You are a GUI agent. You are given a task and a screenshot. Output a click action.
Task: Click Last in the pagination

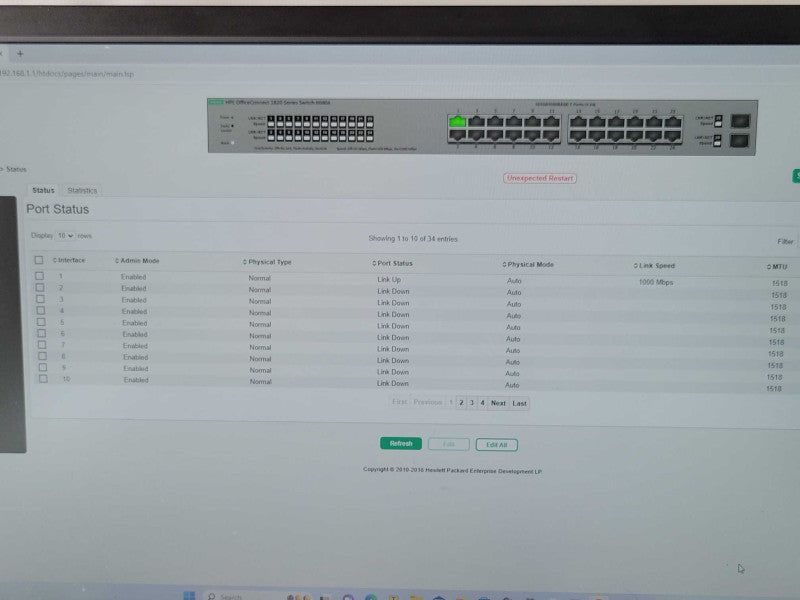519,404
